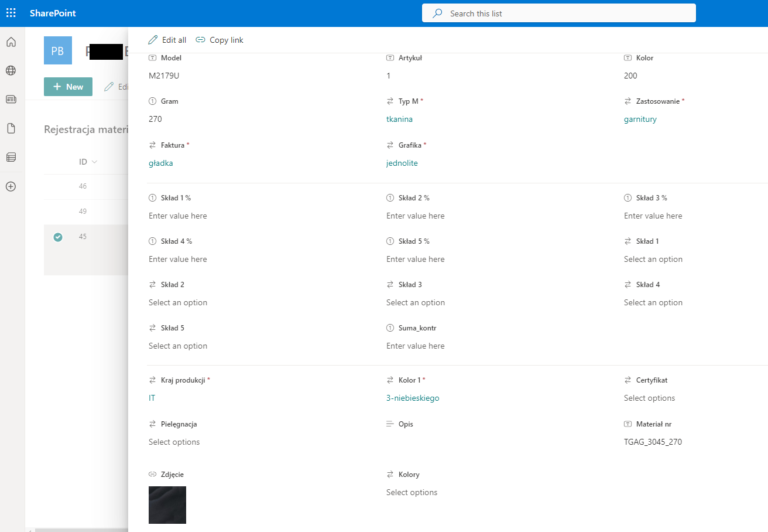This screenshot has width=768, height=532.
Task: Click the garnitury value under Zastosowanie
Action: click(x=641, y=119)
